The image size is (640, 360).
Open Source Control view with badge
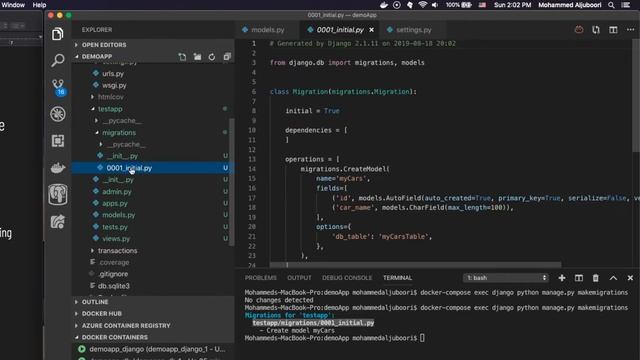[x=58, y=87]
